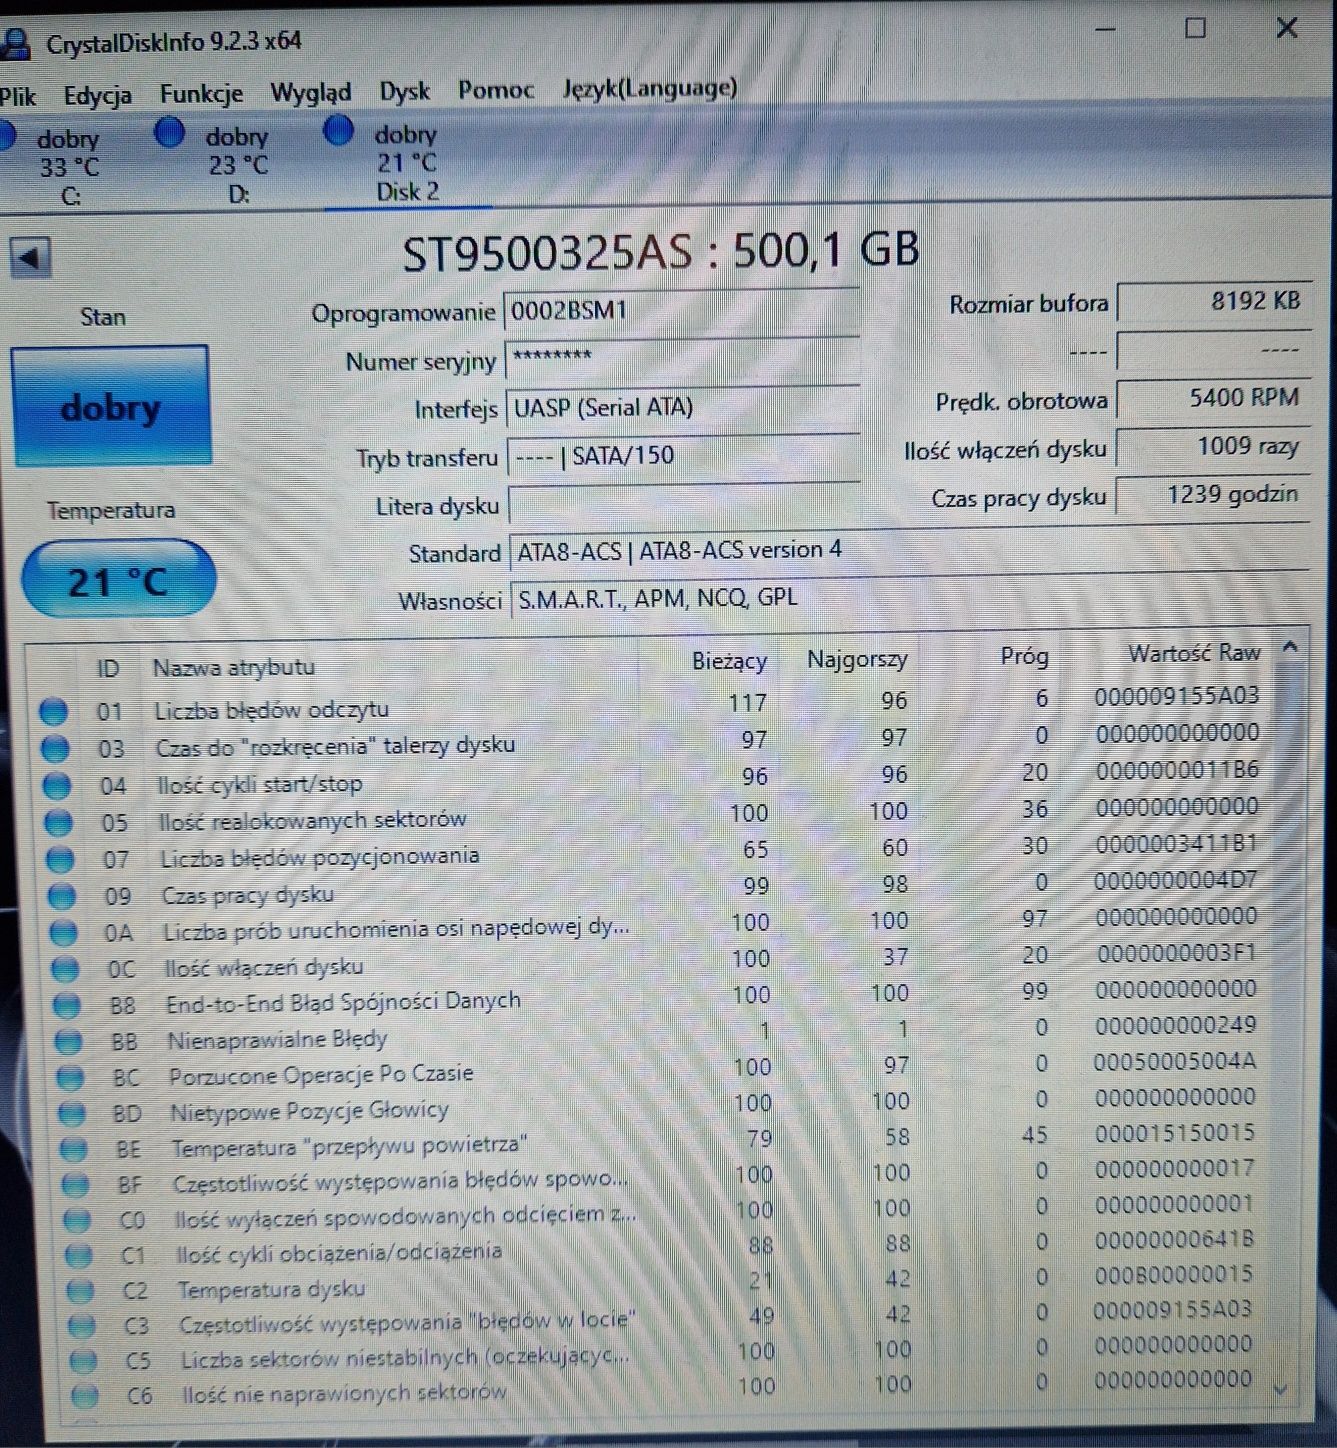Click the model title ST9500325AS : 500,1 GB
This screenshot has height=1448, width=1337.
[660, 252]
